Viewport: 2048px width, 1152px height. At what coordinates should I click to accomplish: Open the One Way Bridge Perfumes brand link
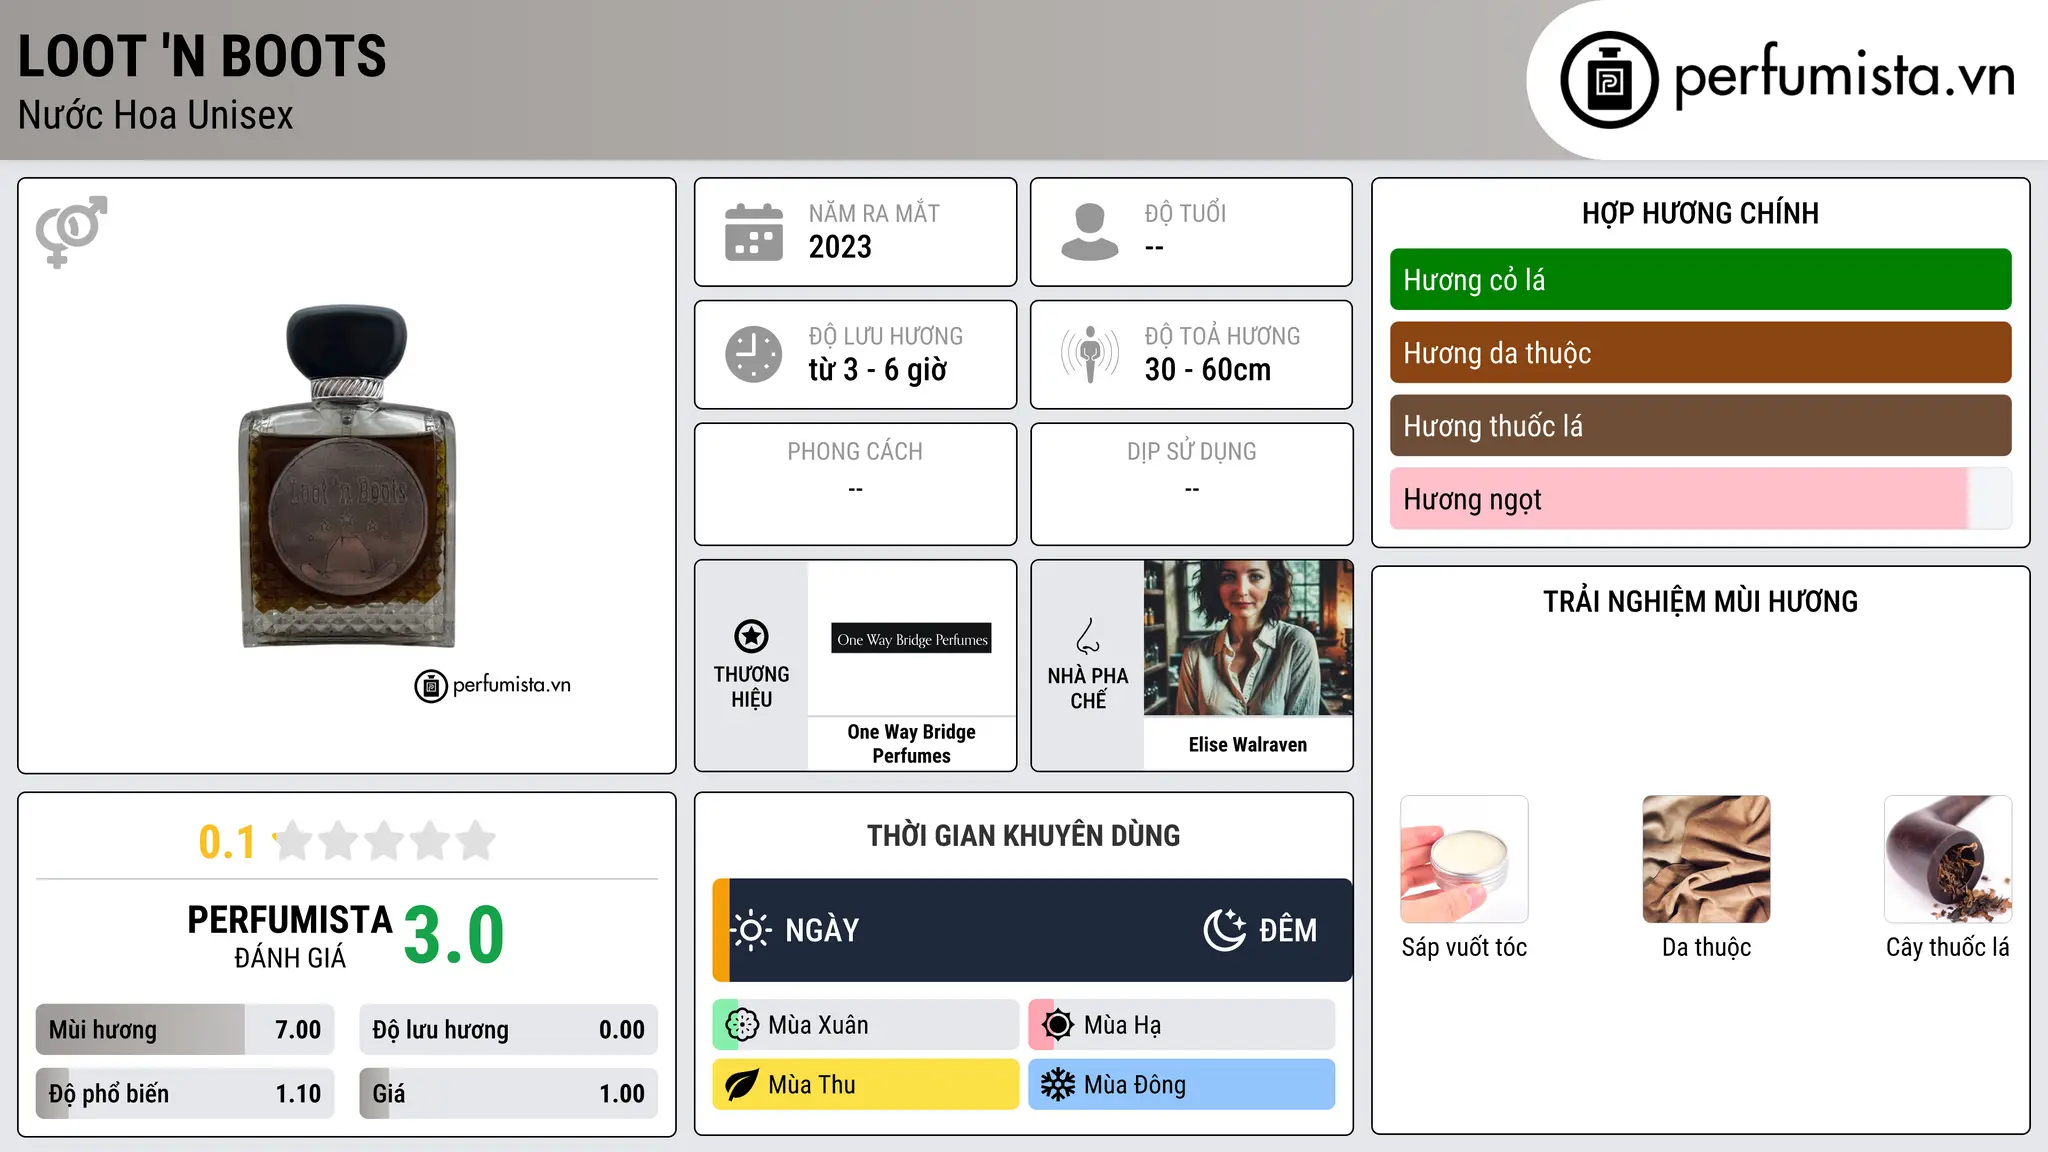click(x=911, y=744)
